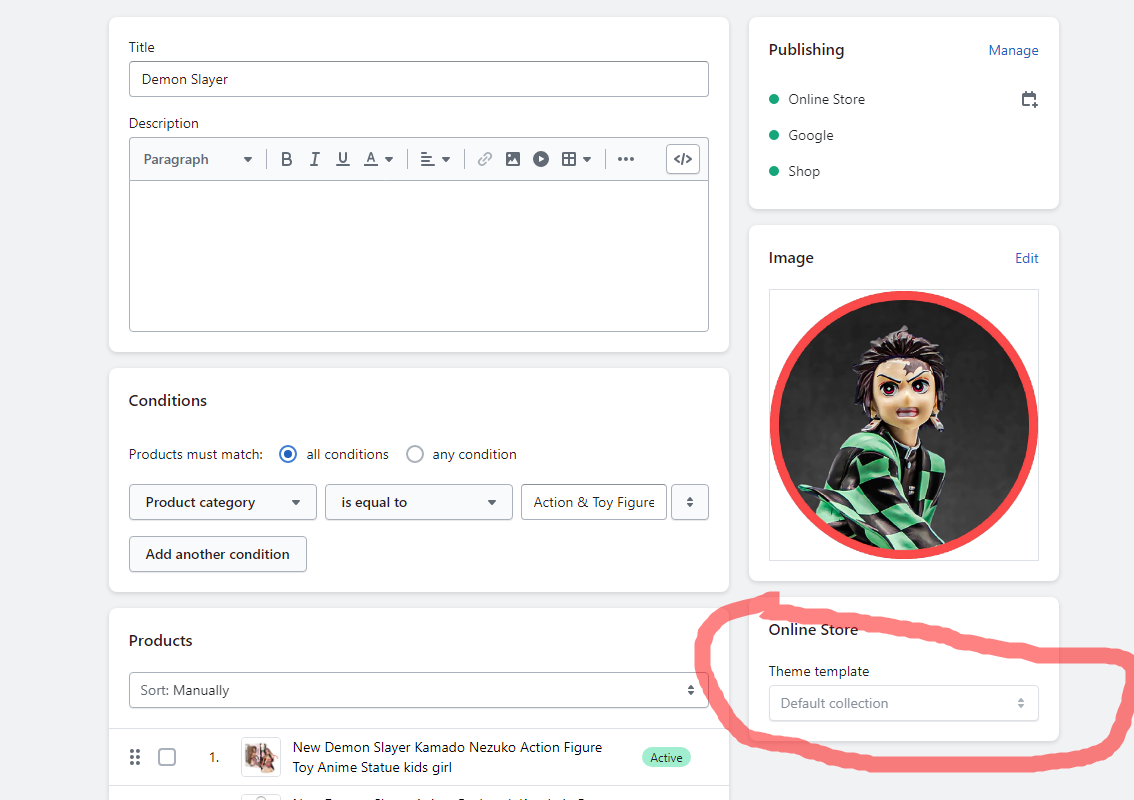
Task: Click the 'Theme template' label
Action: click(819, 671)
